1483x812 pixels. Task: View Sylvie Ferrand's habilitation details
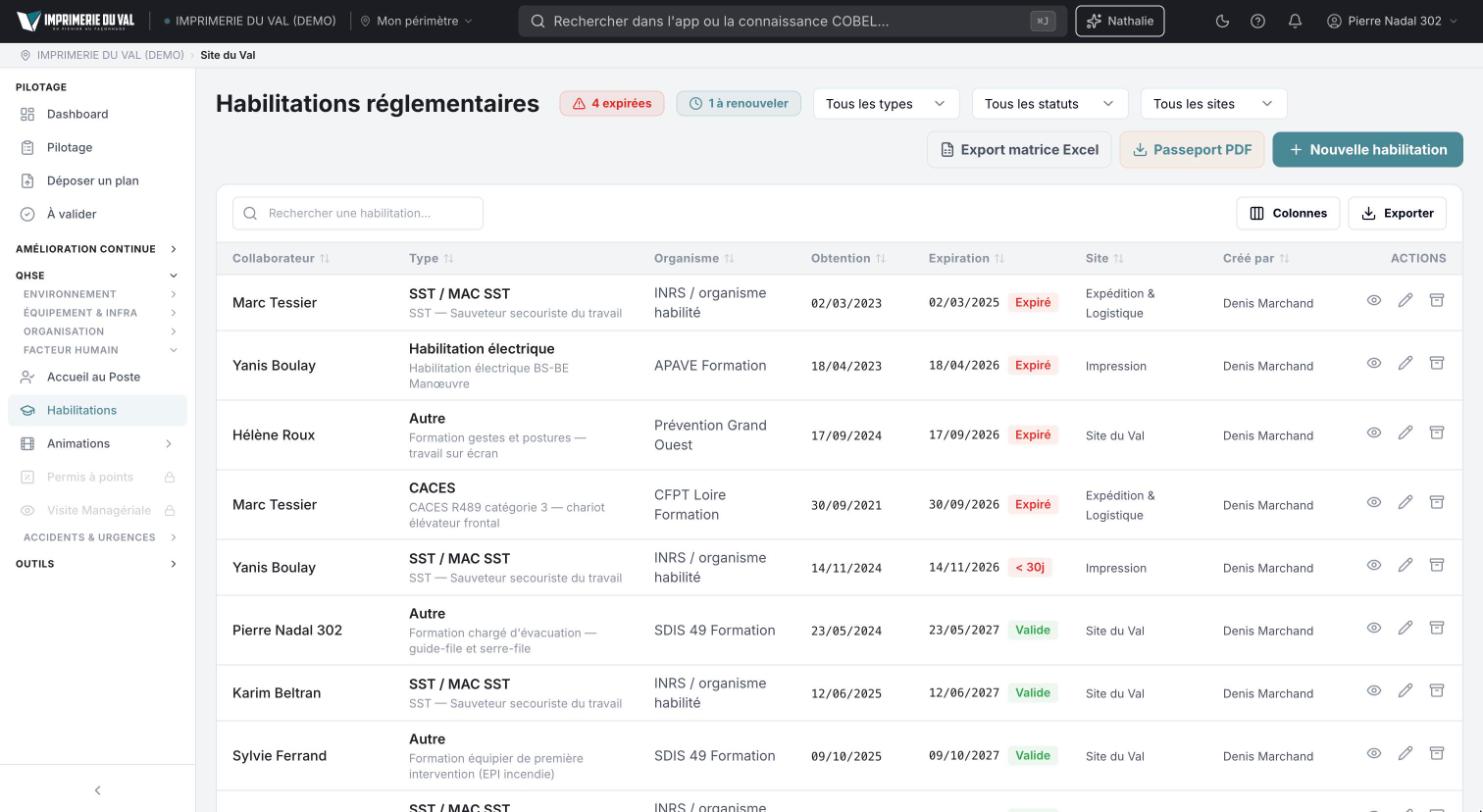1374,753
